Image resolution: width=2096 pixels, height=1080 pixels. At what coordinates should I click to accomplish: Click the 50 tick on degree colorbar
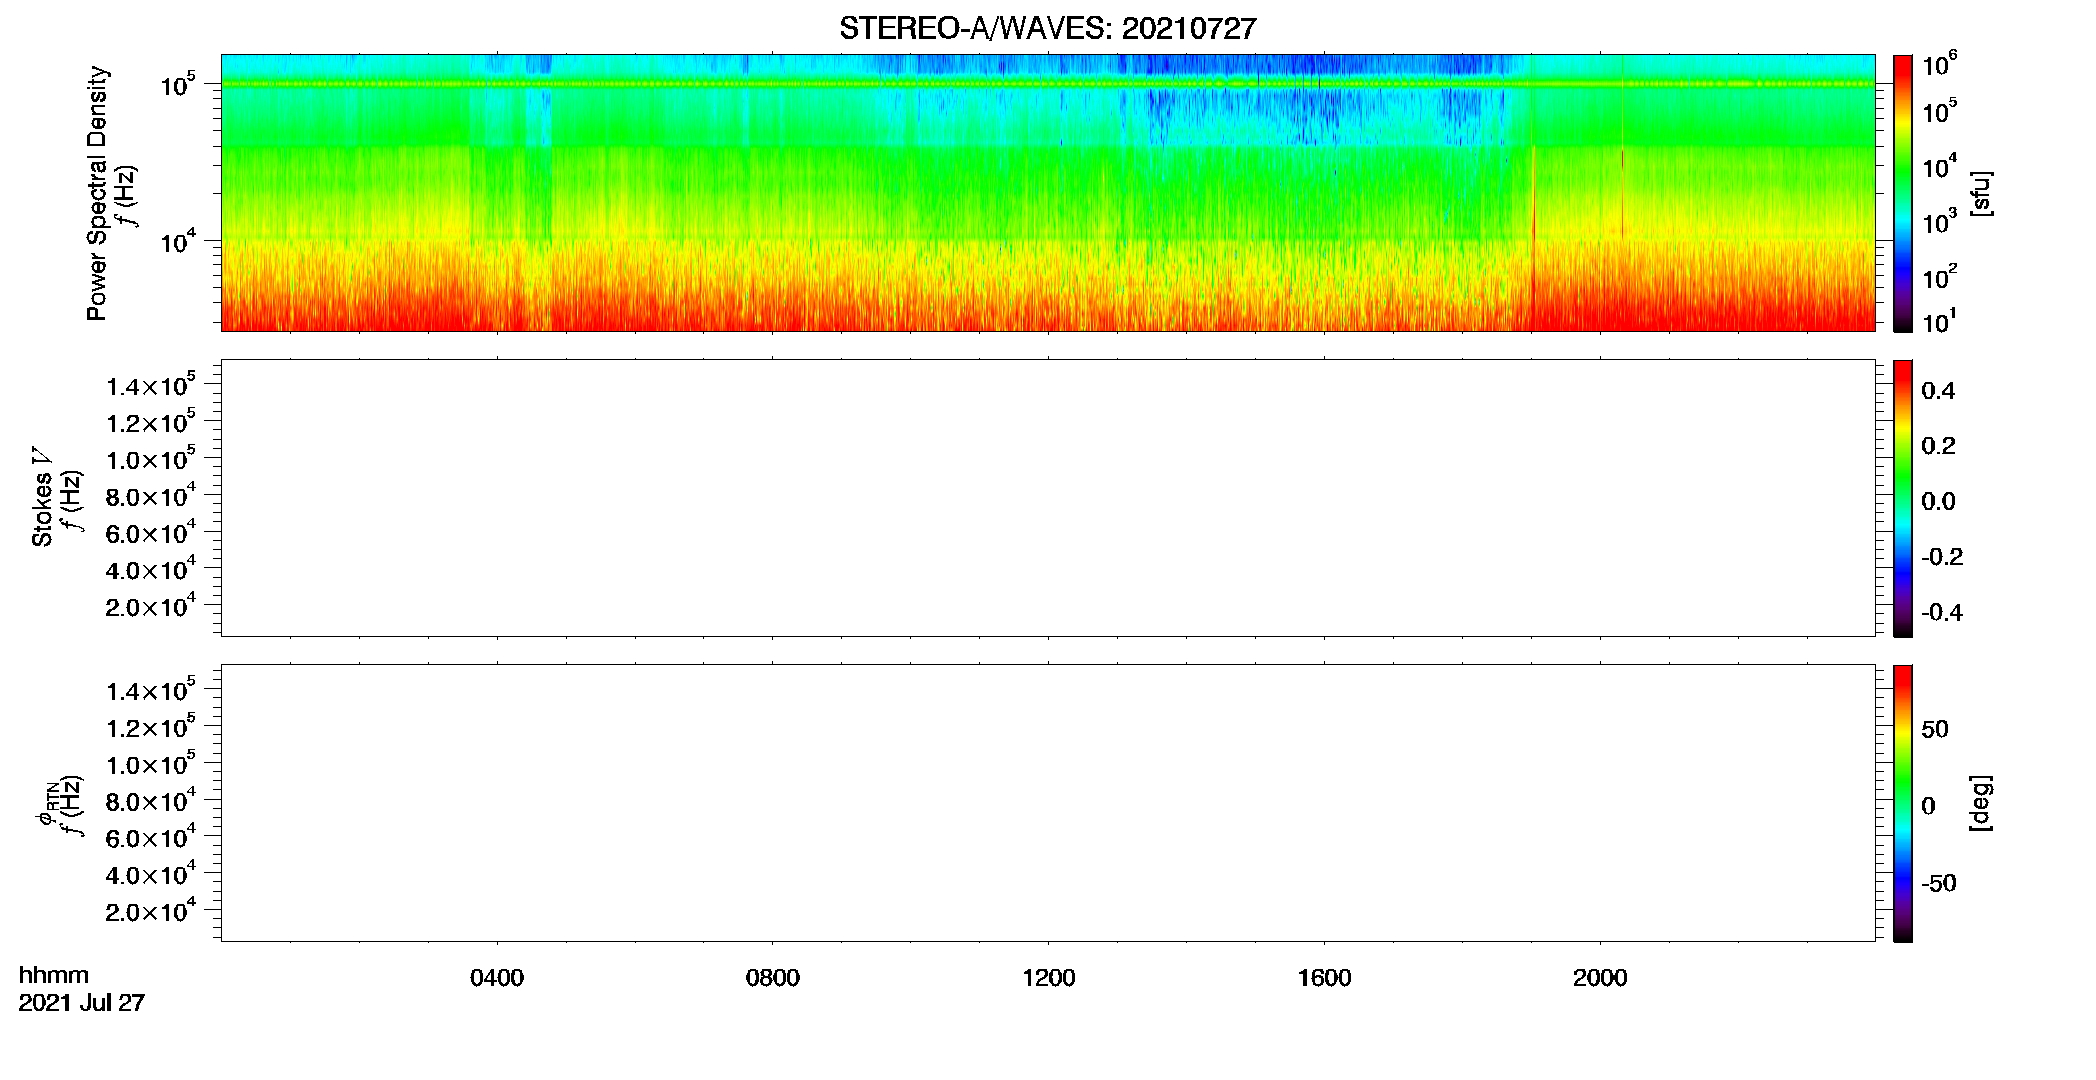tap(1935, 729)
